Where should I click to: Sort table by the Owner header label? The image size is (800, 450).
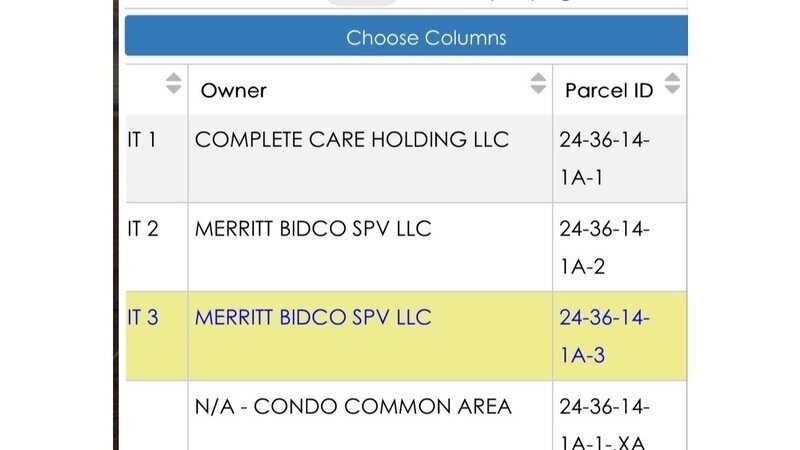click(x=234, y=90)
